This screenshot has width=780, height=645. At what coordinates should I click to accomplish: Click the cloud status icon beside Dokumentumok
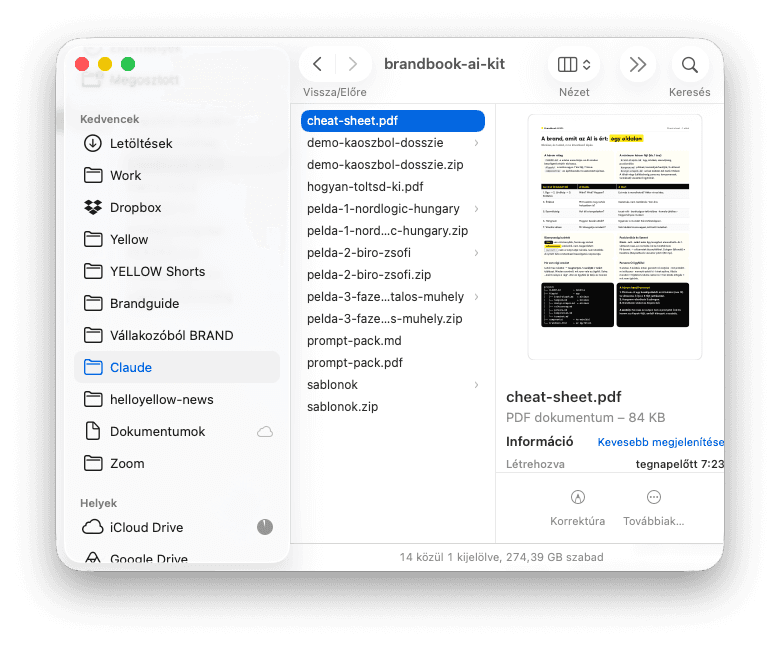265,432
